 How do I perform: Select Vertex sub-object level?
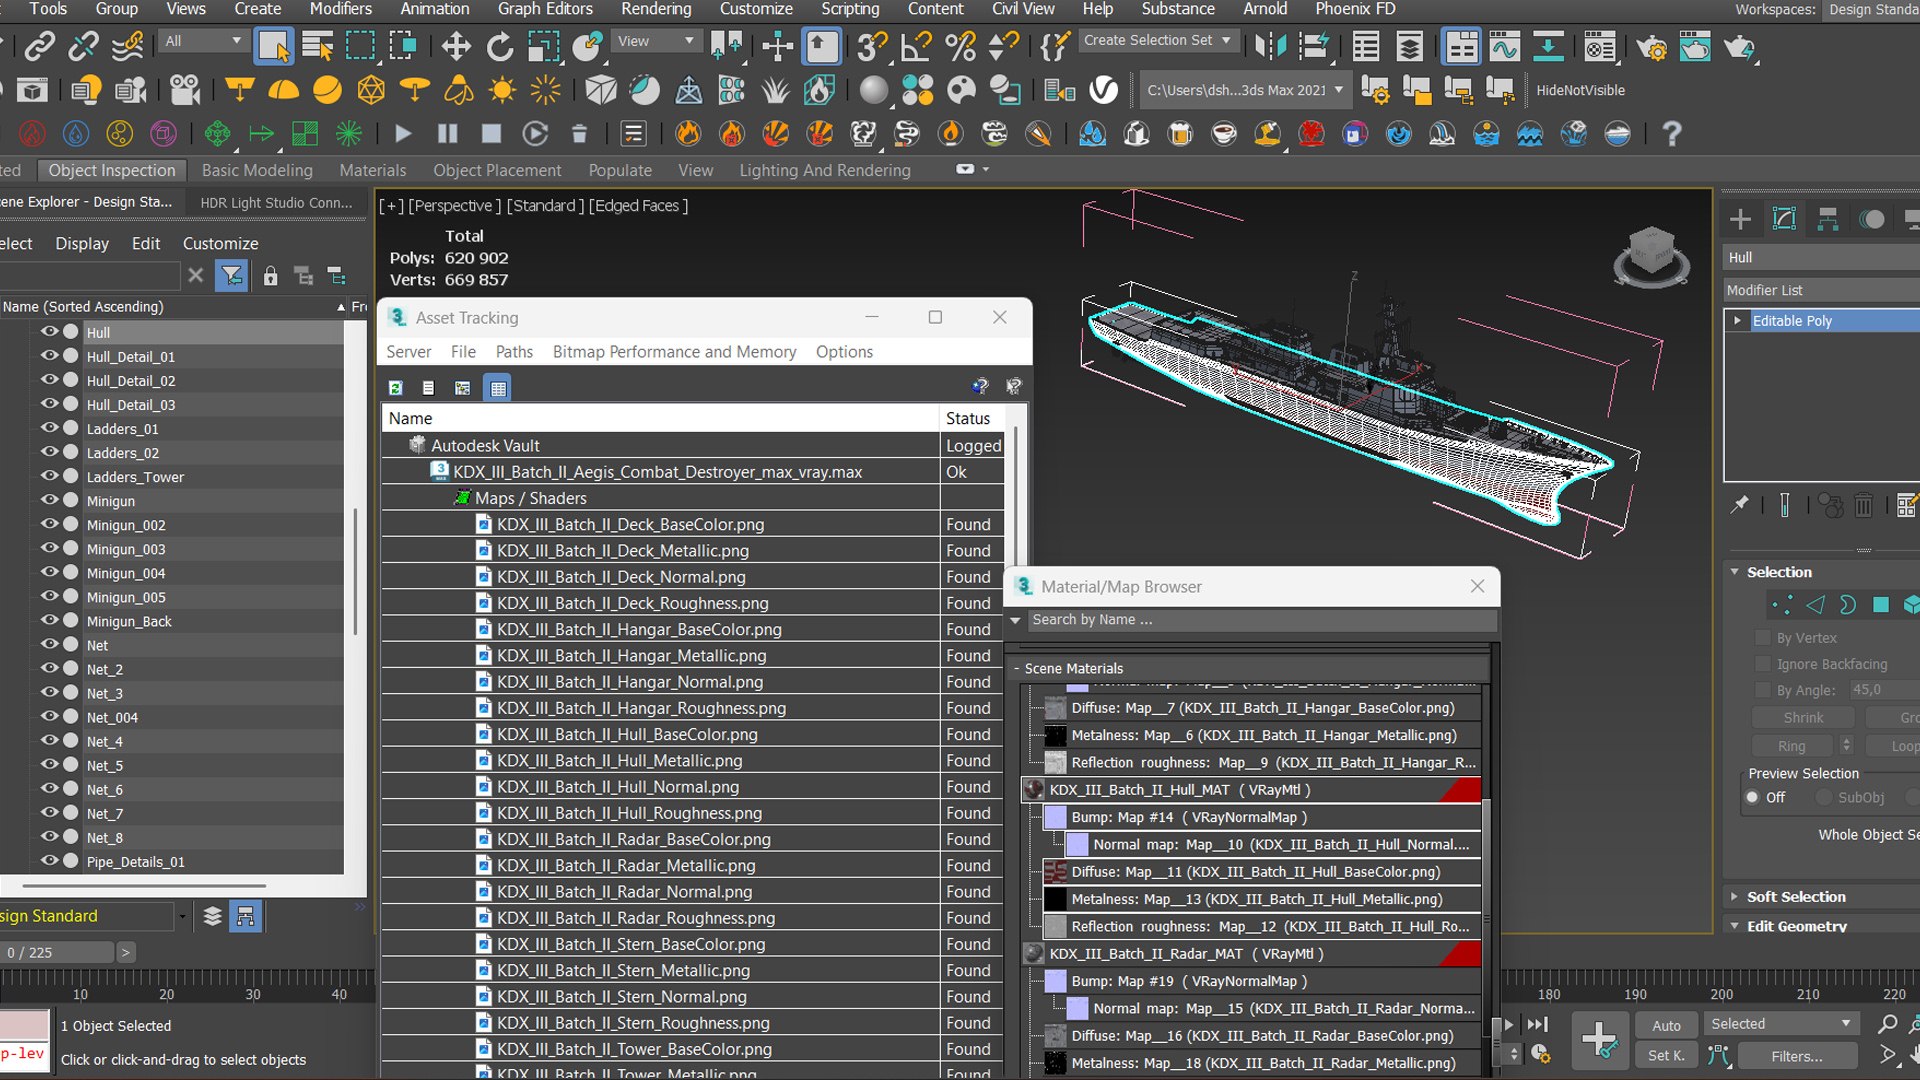pyautogui.click(x=1782, y=605)
